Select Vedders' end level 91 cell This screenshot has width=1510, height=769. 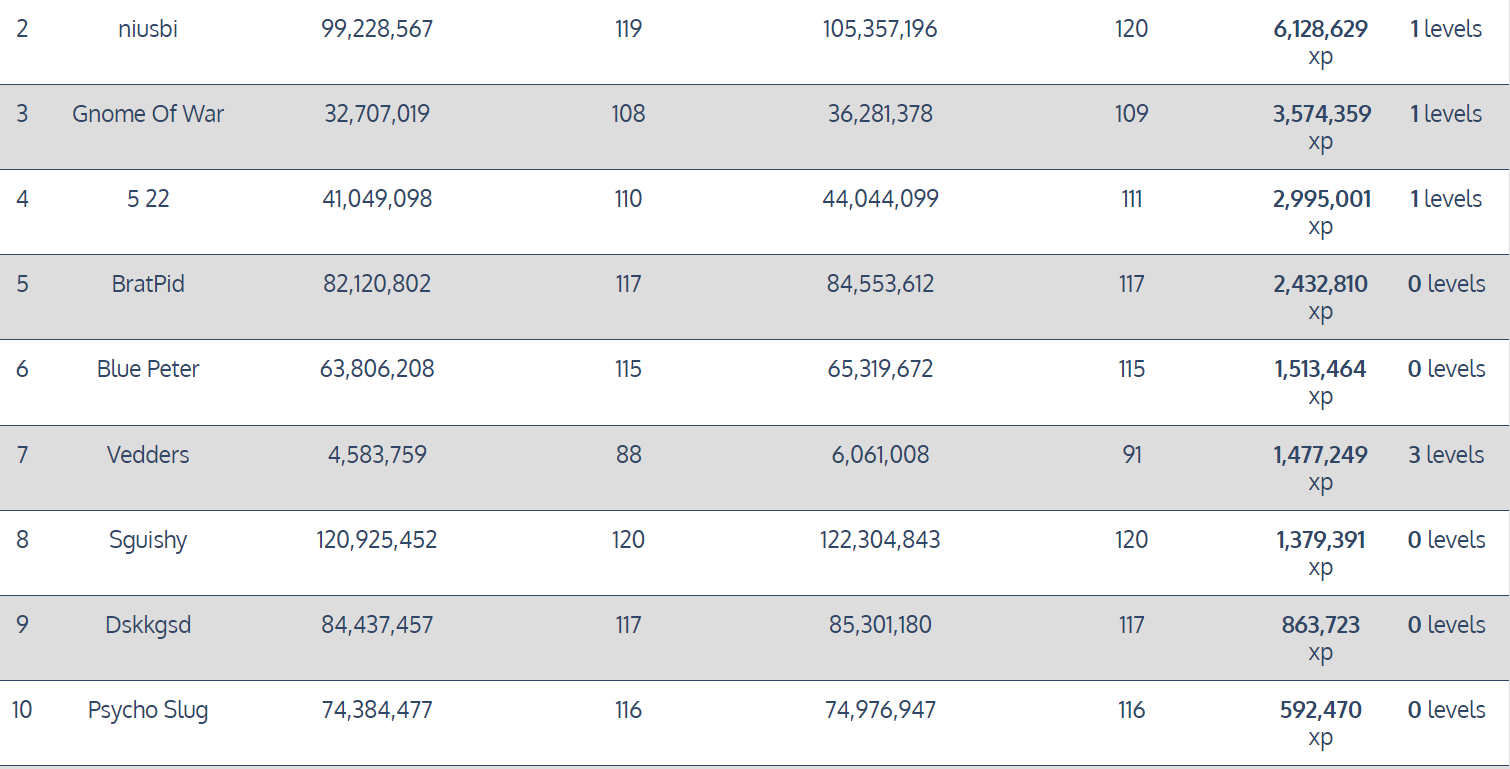[1131, 455]
